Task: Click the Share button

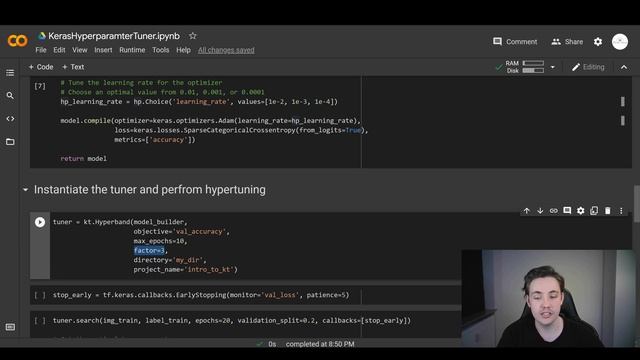Action: (x=567, y=42)
